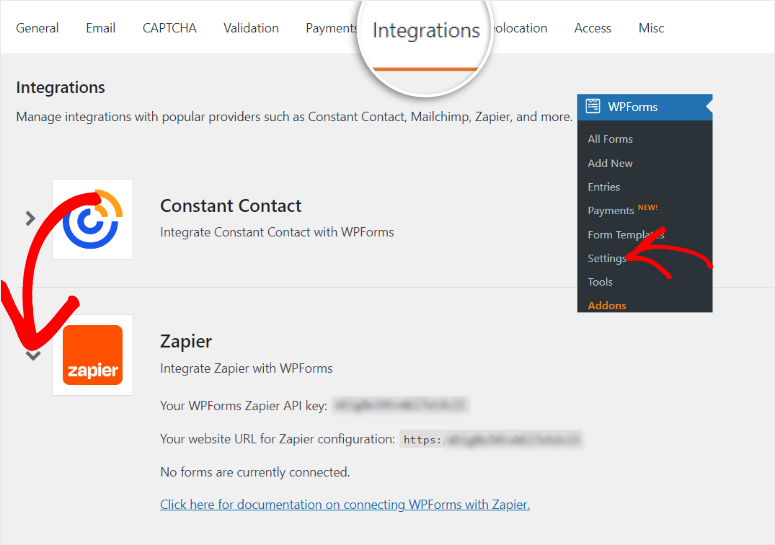Expand the Constant Contact integration chevron
The image size is (775, 545).
(x=30, y=218)
